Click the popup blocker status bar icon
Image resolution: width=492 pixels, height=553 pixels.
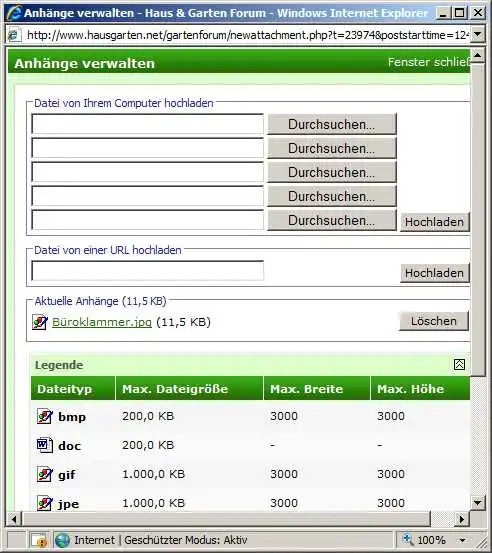(x=39, y=540)
